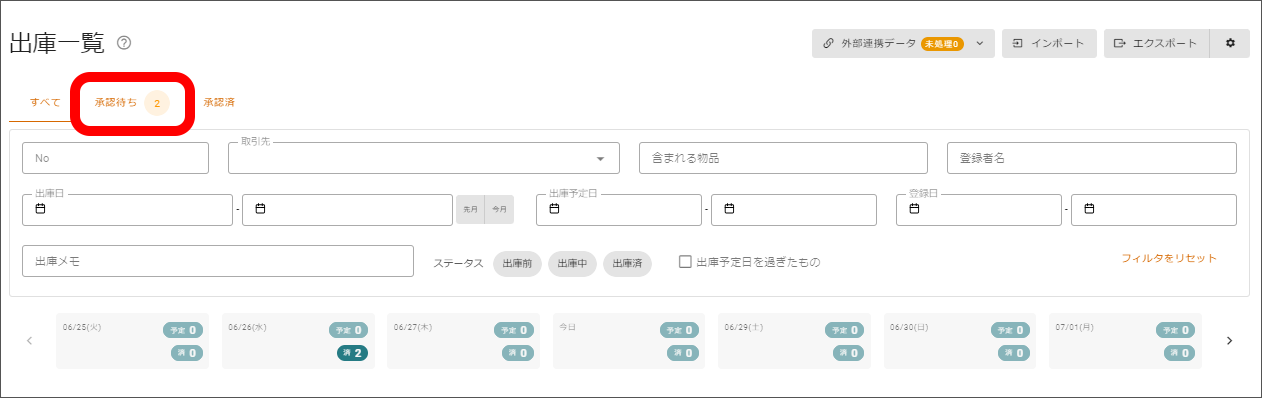Select the 06/25(火) date card
The width and height of the screenshot is (1262, 398).
(132, 341)
